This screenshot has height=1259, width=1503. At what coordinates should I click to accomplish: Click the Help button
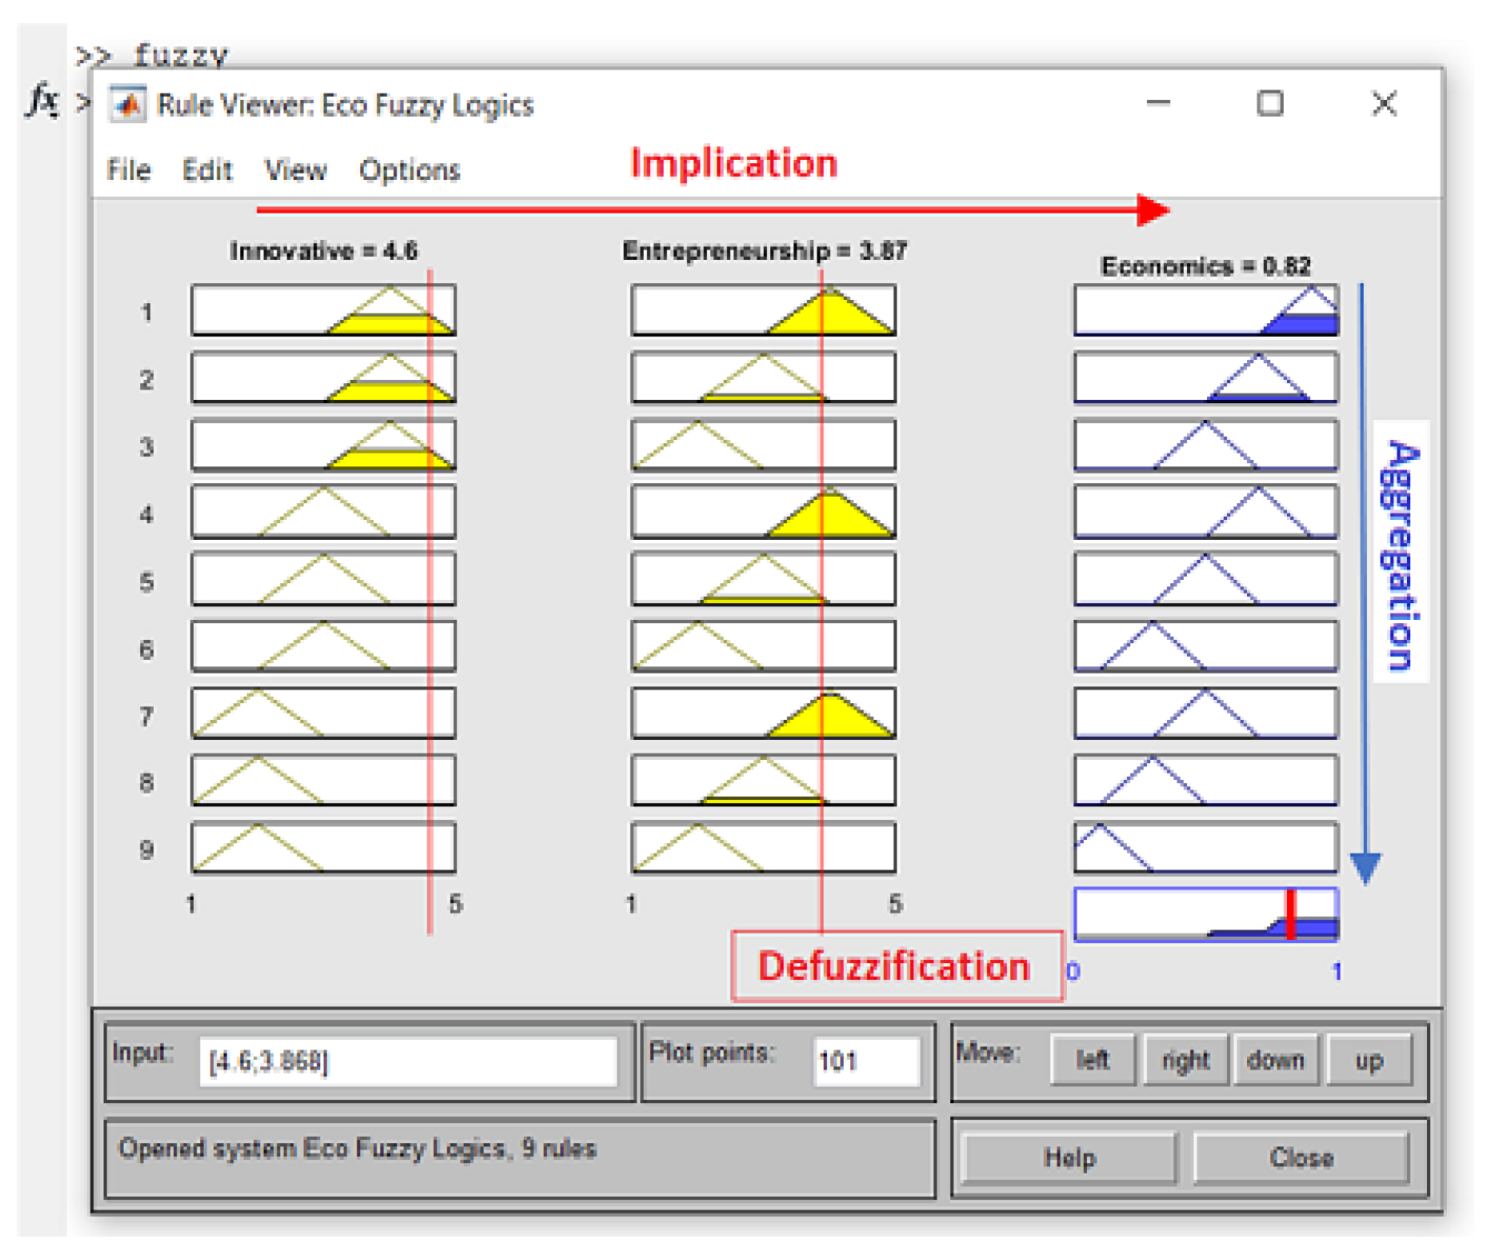[1069, 1158]
